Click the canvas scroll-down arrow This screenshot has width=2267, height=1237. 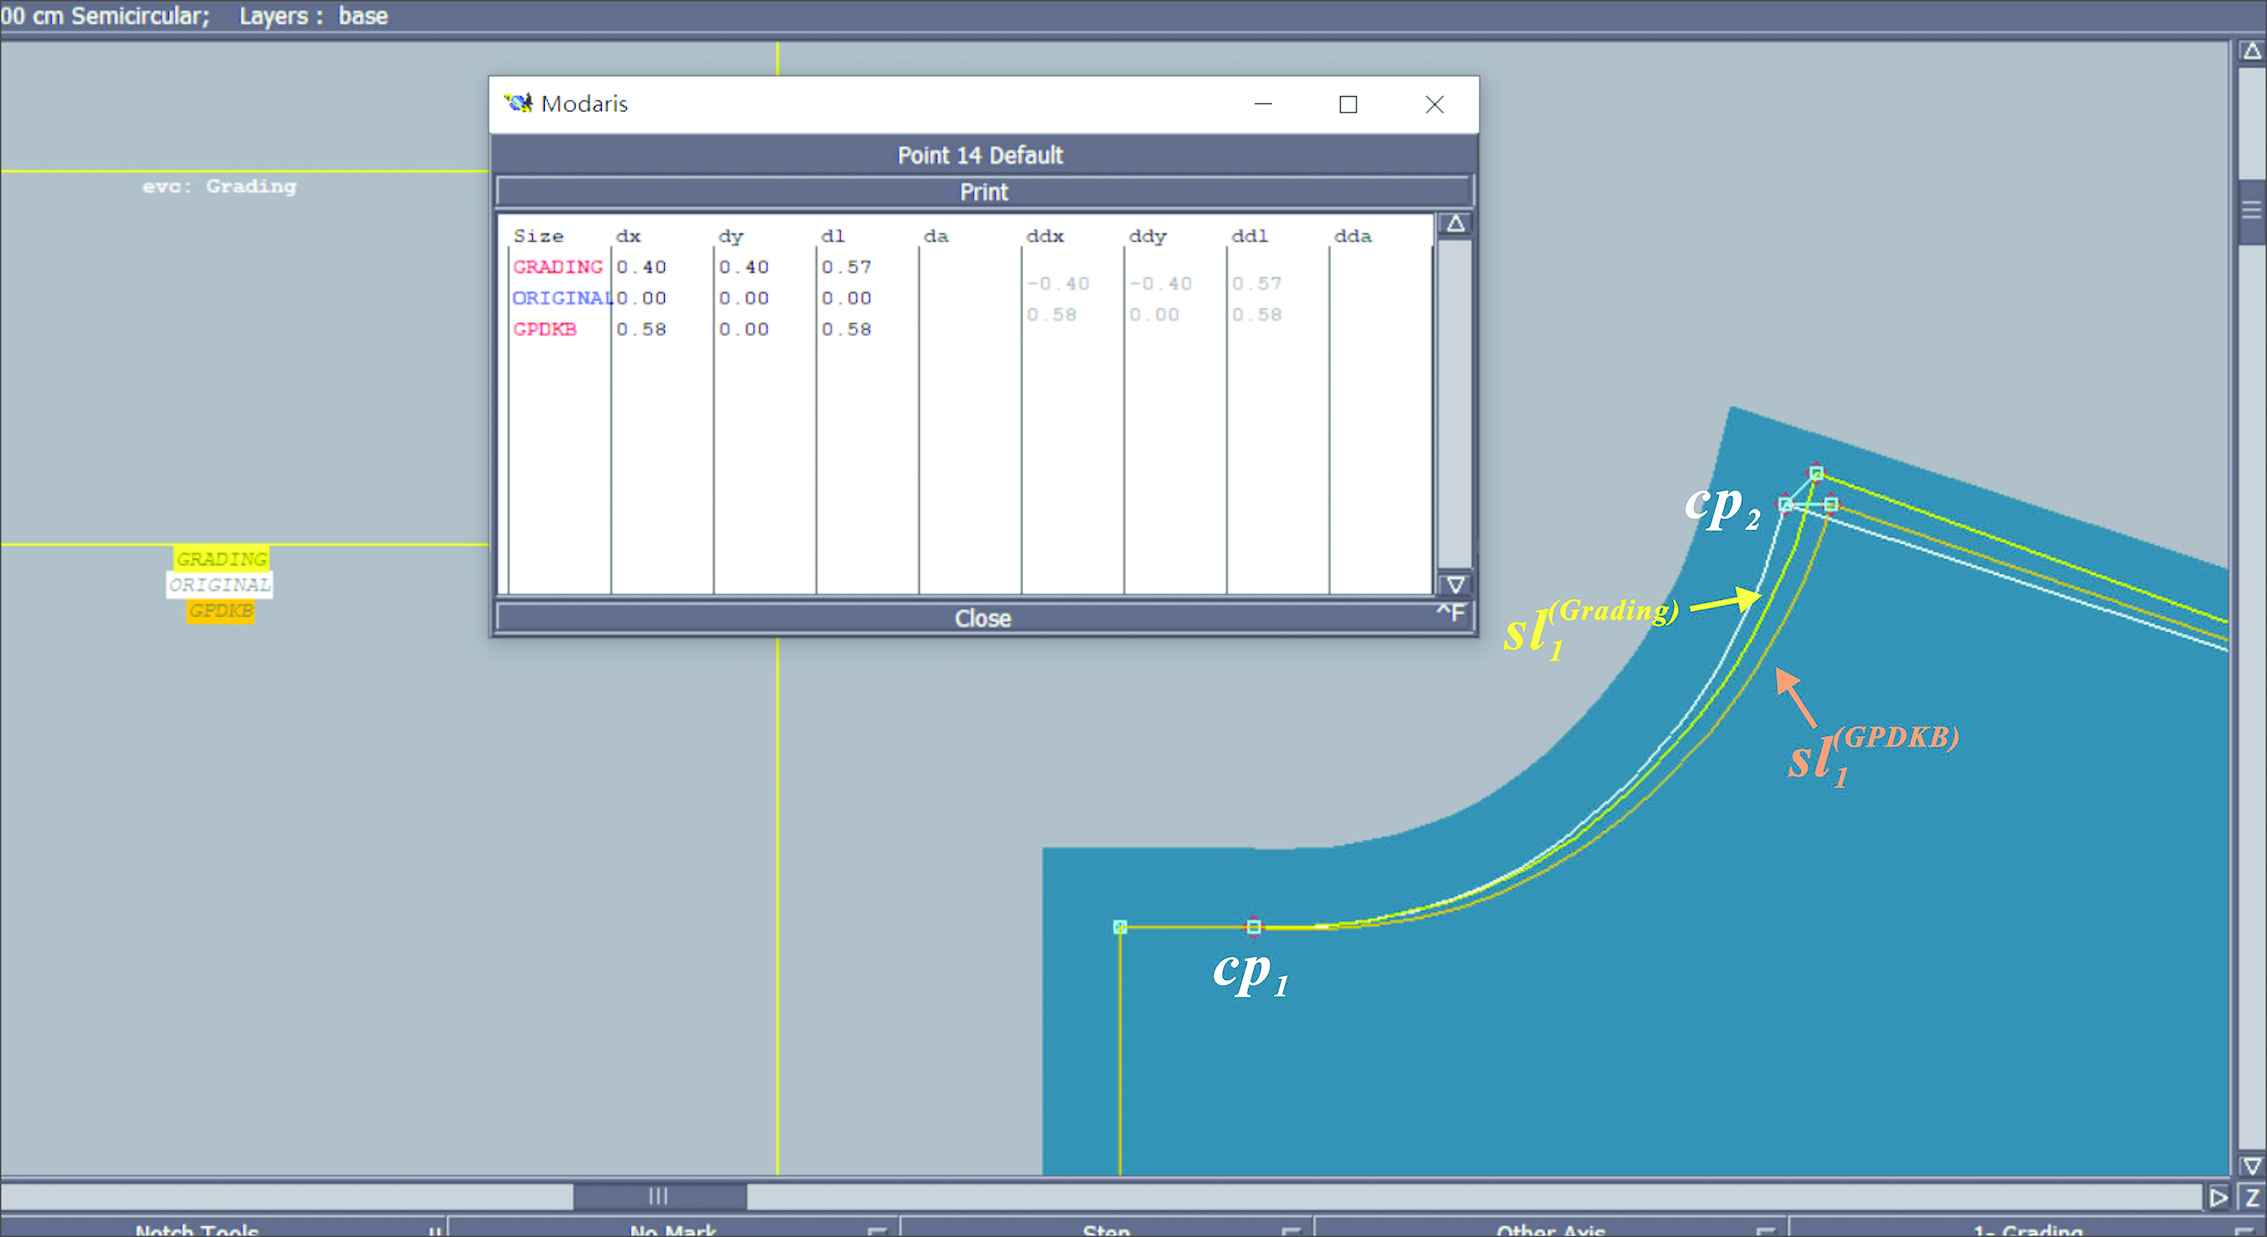coord(2252,1166)
